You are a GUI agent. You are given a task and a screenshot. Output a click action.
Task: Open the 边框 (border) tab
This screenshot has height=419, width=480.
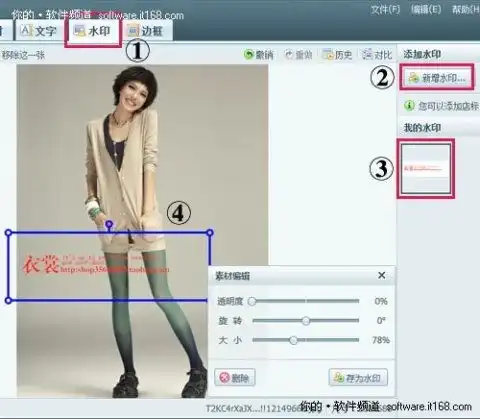click(146, 31)
